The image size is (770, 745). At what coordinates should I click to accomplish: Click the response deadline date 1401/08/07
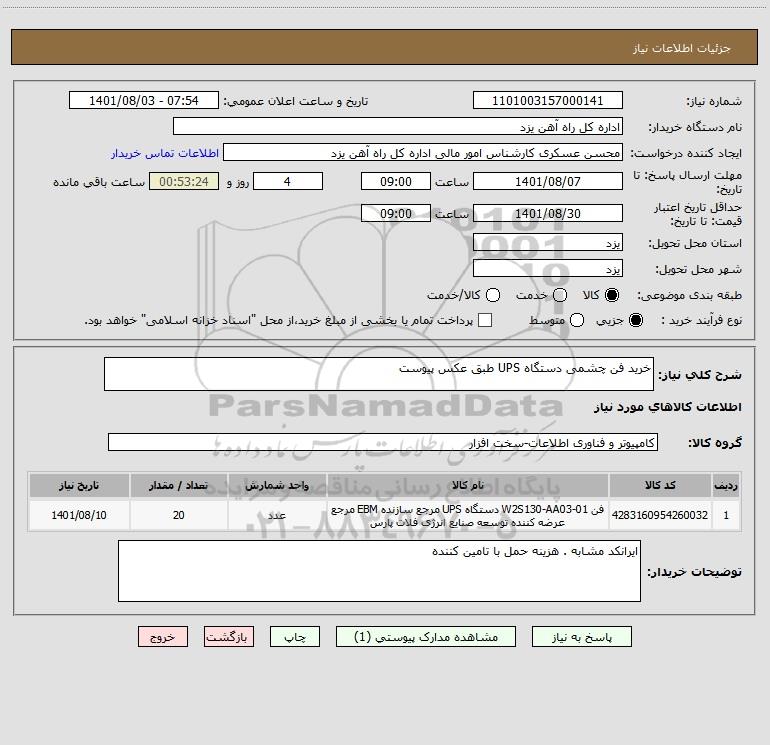pyautogui.click(x=548, y=181)
